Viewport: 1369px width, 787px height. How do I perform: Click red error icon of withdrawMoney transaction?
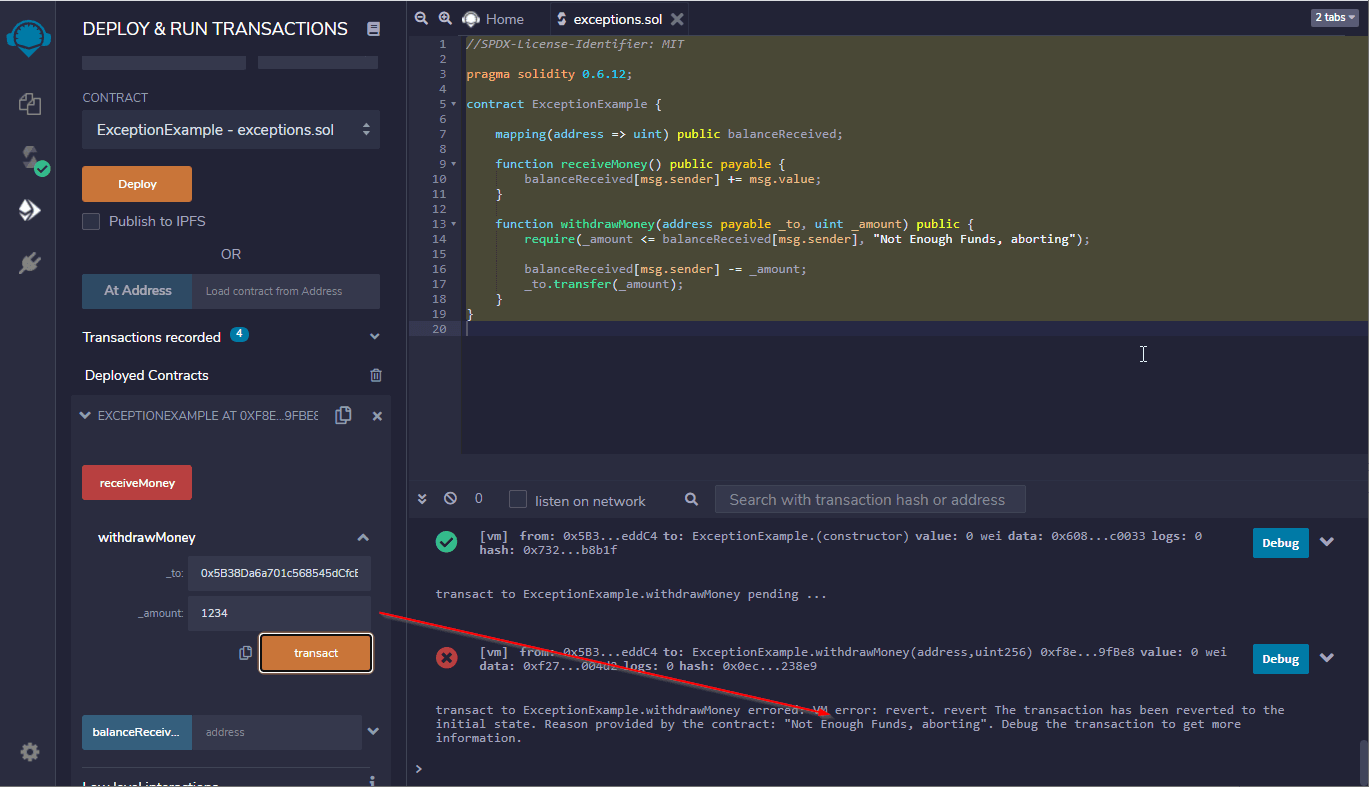coord(446,658)
